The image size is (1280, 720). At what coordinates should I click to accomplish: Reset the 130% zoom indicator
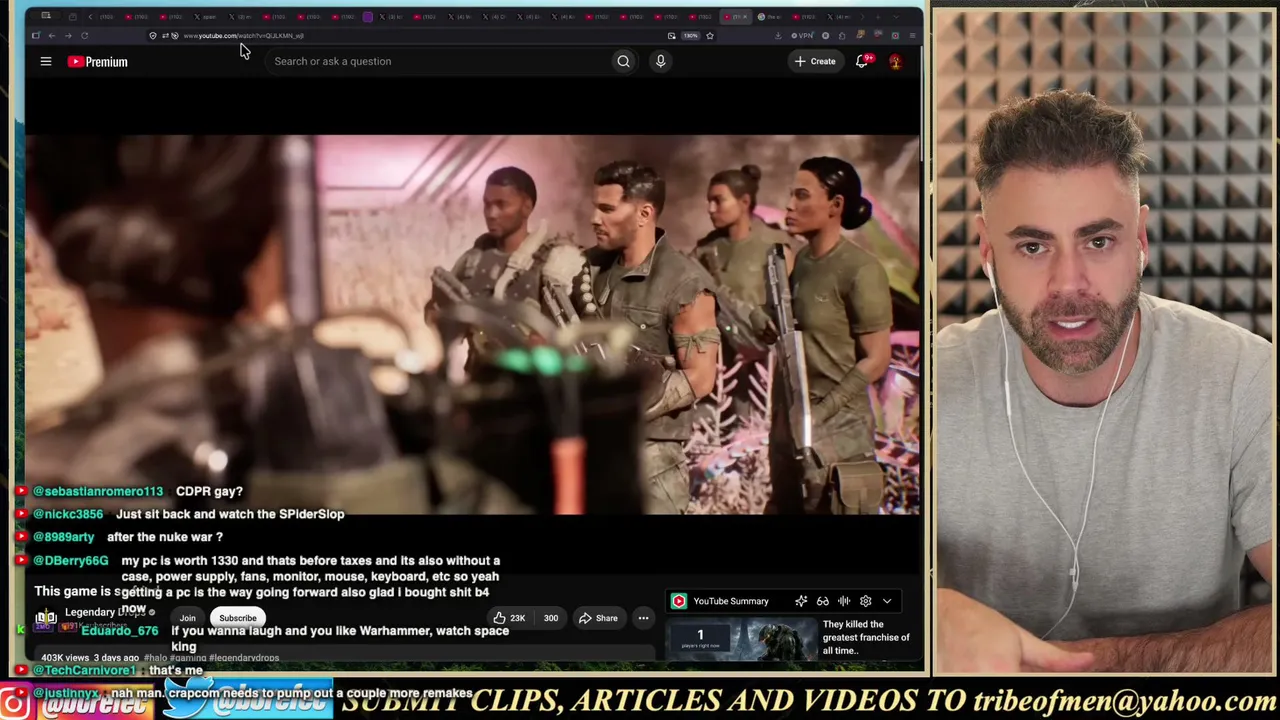coord(690,36)
